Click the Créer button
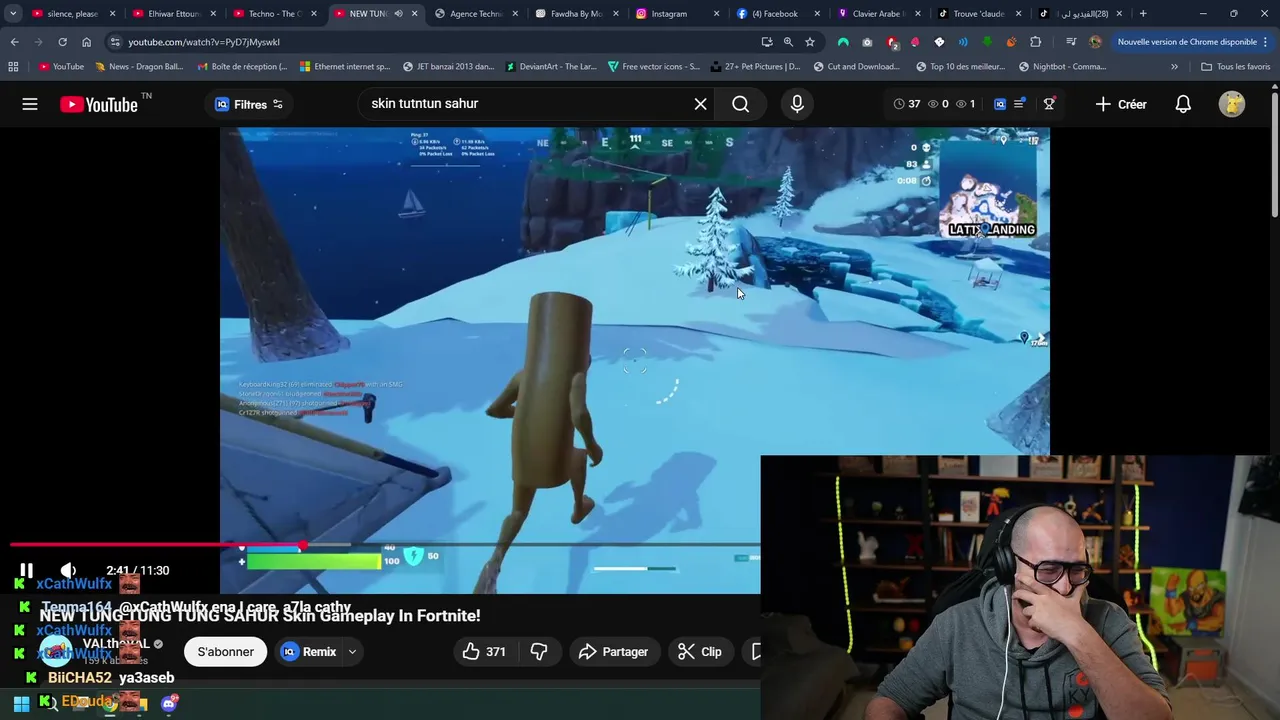1280x720 pixels. (1121, 104)
